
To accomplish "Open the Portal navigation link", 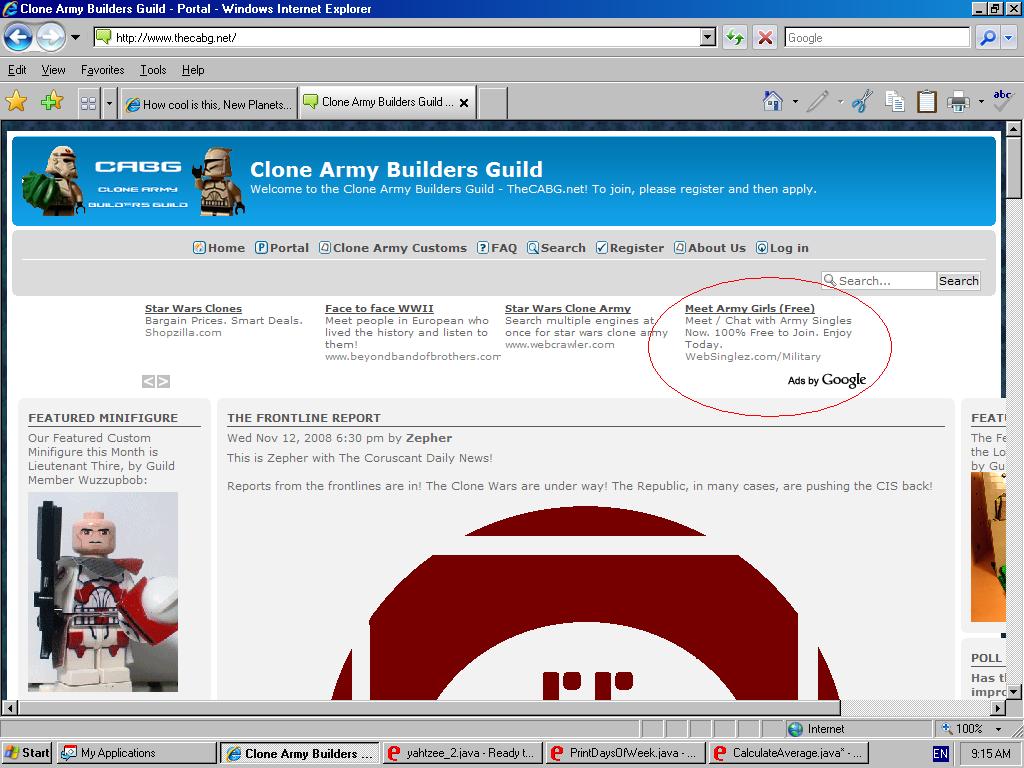I will pyautogui.click(x=281, y=248).
